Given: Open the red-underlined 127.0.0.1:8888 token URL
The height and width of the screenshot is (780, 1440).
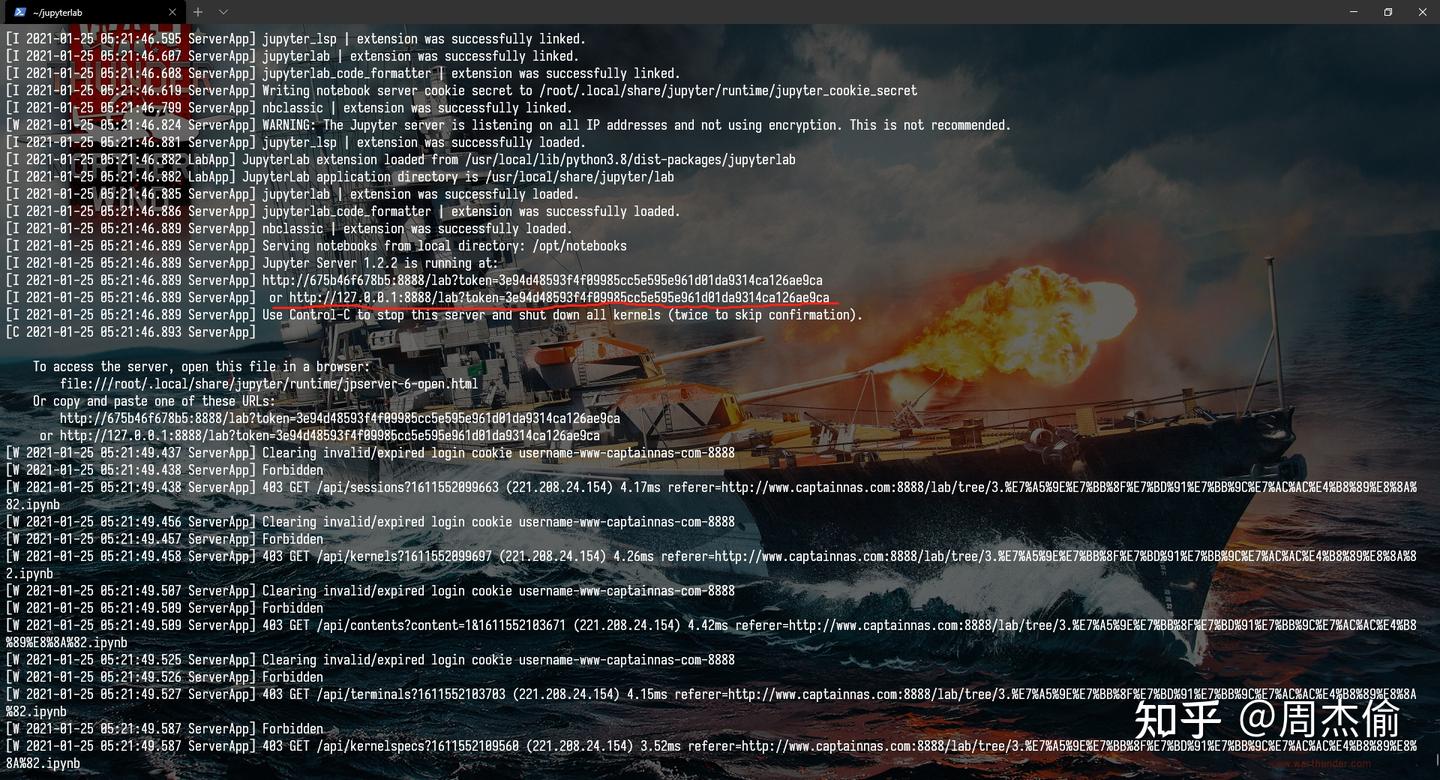Looking at the screenshot, I should [559, 298].
